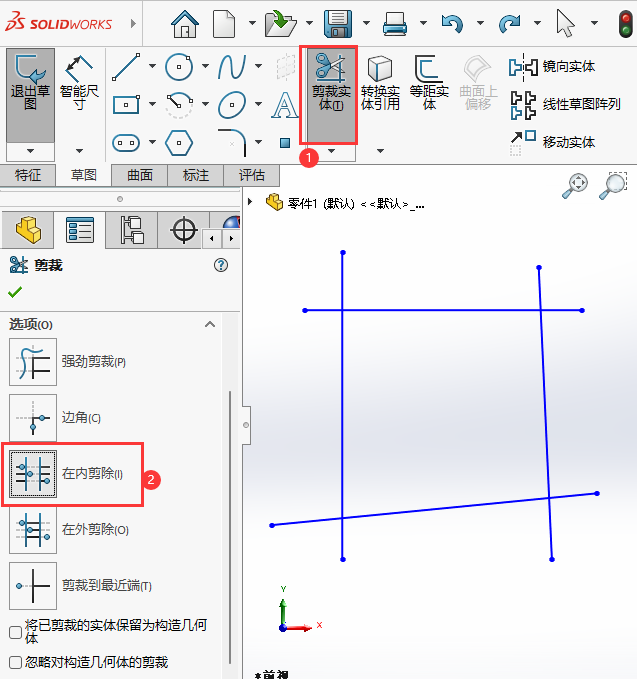Select the Circle sketch tool
The image size is (637, 679).
click(178, 67)
